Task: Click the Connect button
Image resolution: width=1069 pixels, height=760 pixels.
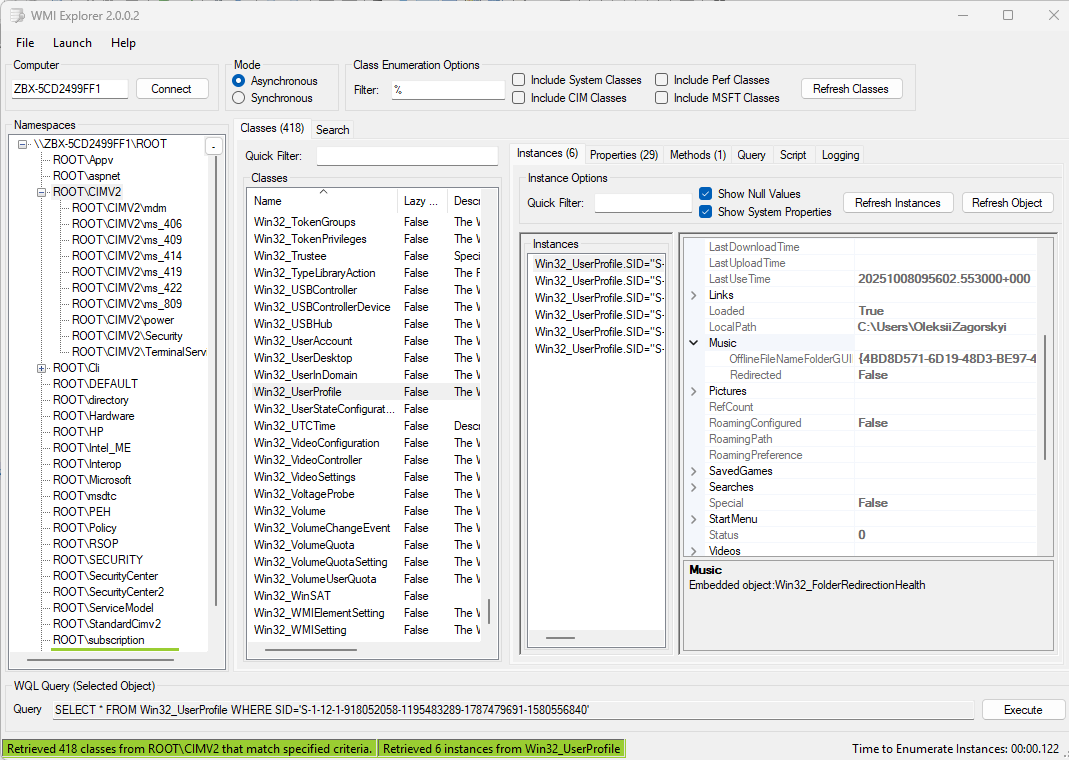Action: 171,89
